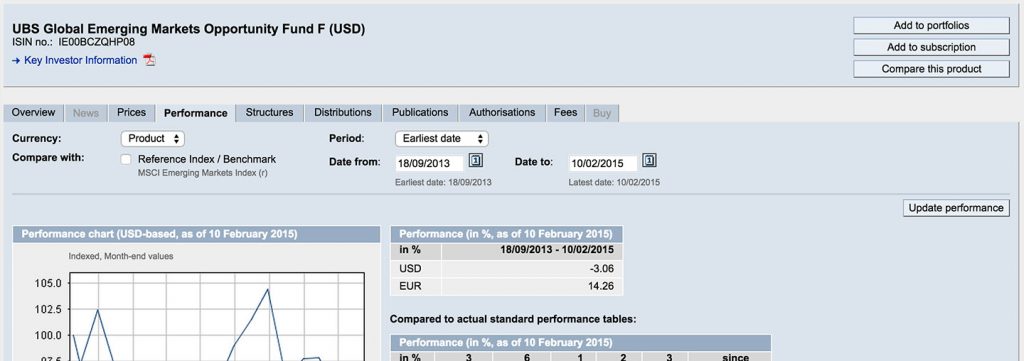This screenshot has width=1024, height=361.
Task: Toggle Reference Index / Benchmark checkbox
Action: click(x=125, y=160)
